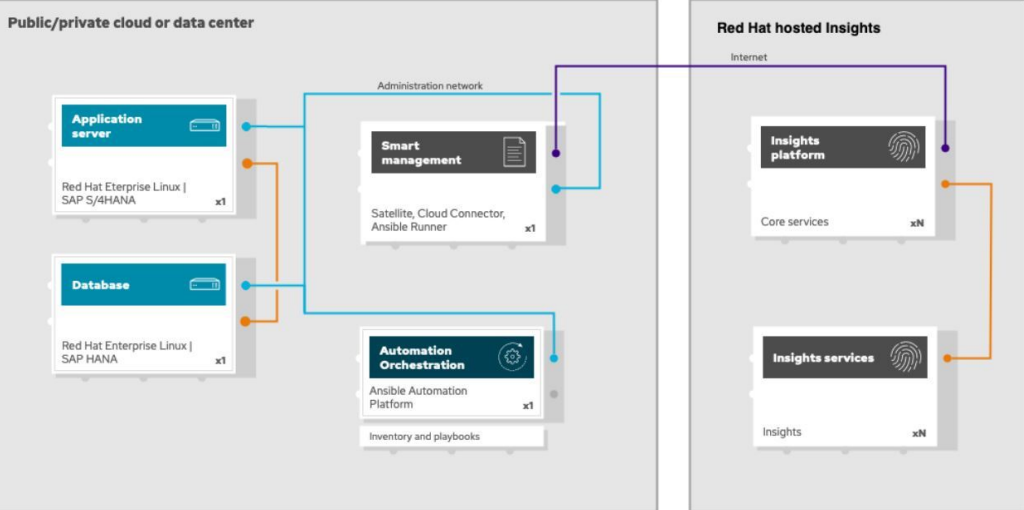This screenshot has height=510, width=1024.
Task: Click the 'Insights' description under Insights services
Action: point(782,432)
